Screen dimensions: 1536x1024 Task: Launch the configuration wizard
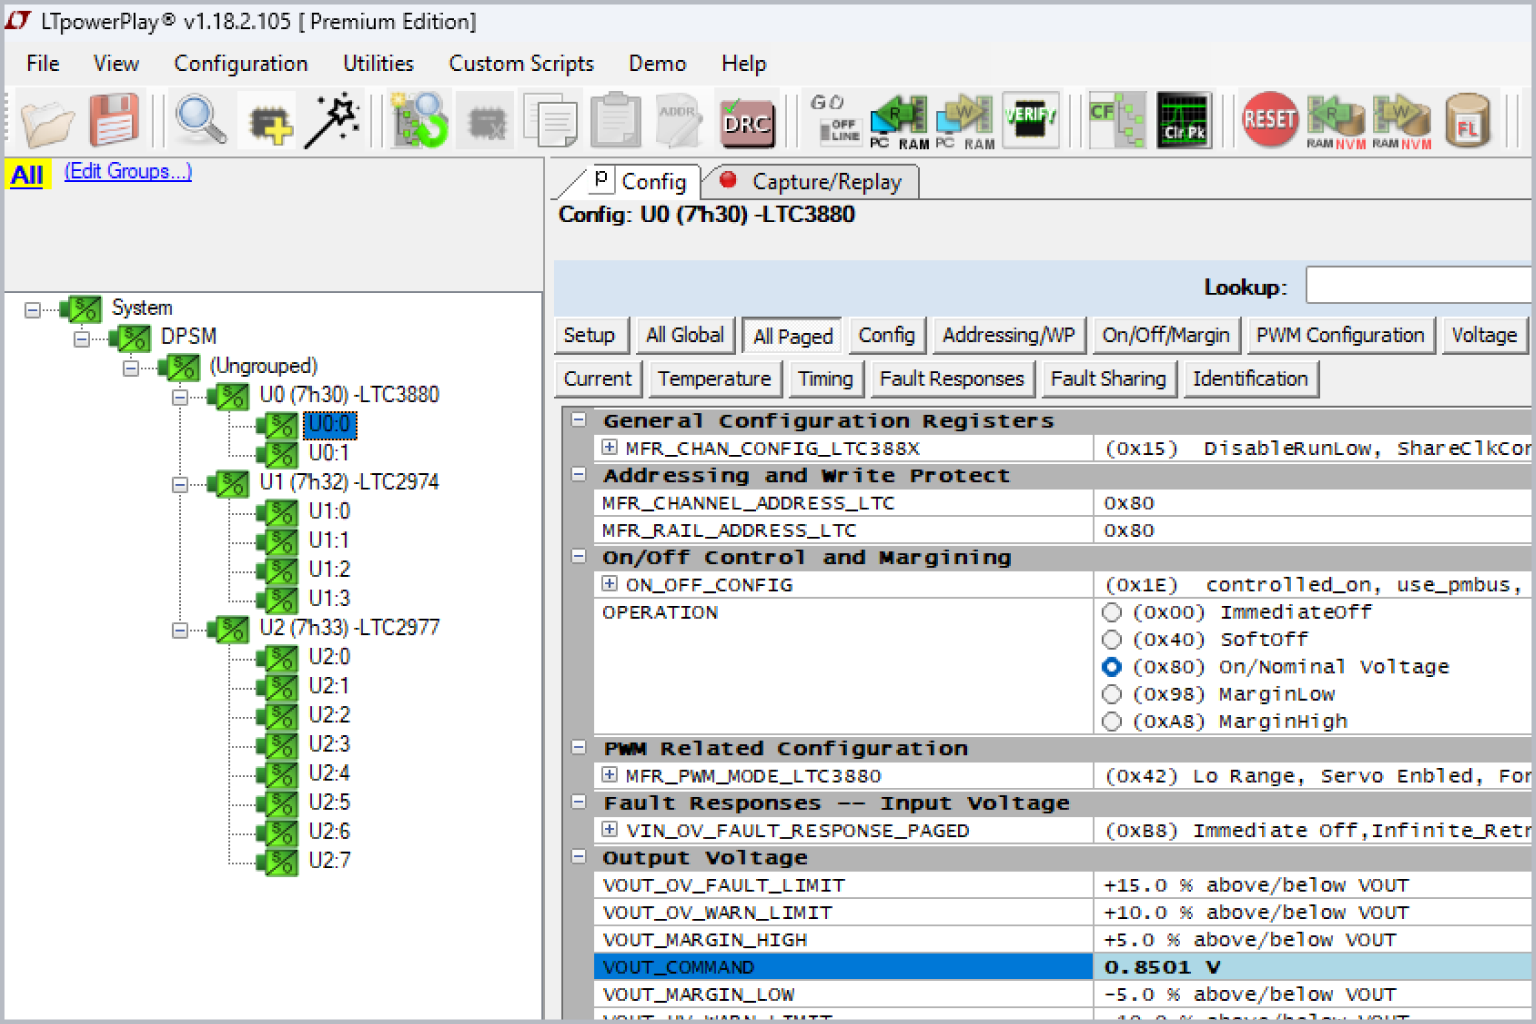pos(333,120)
